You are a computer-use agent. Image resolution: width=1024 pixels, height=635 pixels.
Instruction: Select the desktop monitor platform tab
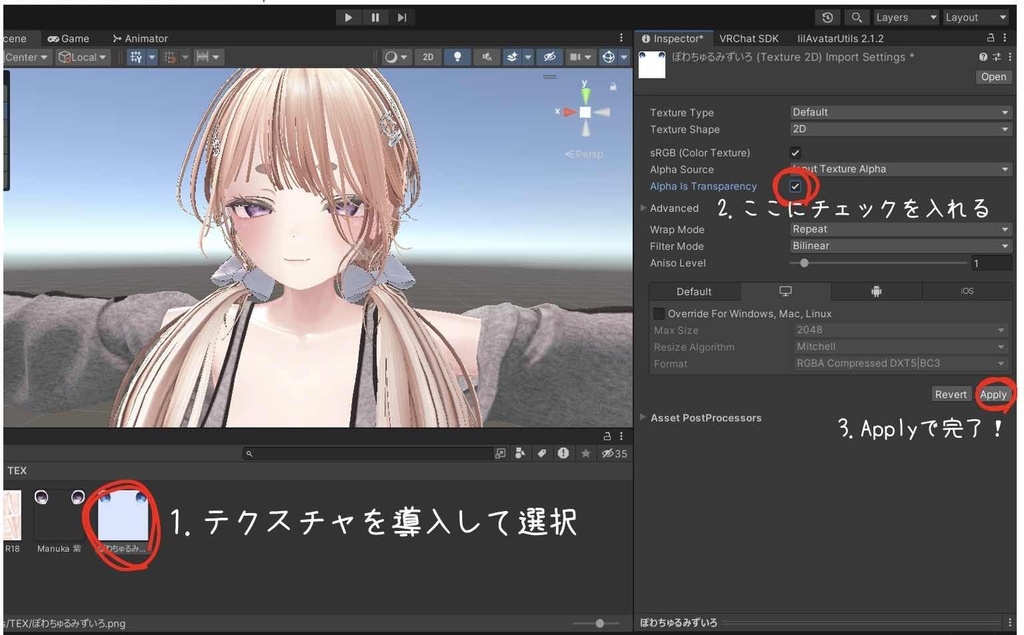[x=785, y=291]
